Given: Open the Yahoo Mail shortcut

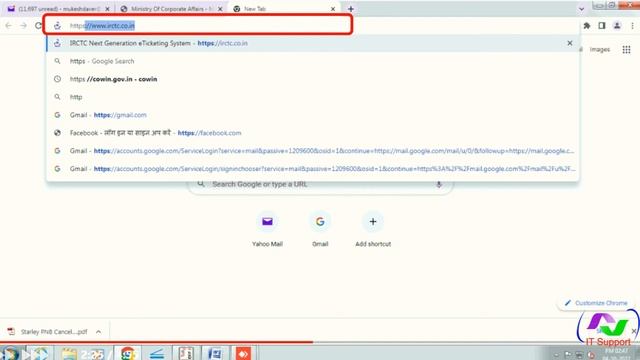Looking at the screenshot, I should click(267, 229).
